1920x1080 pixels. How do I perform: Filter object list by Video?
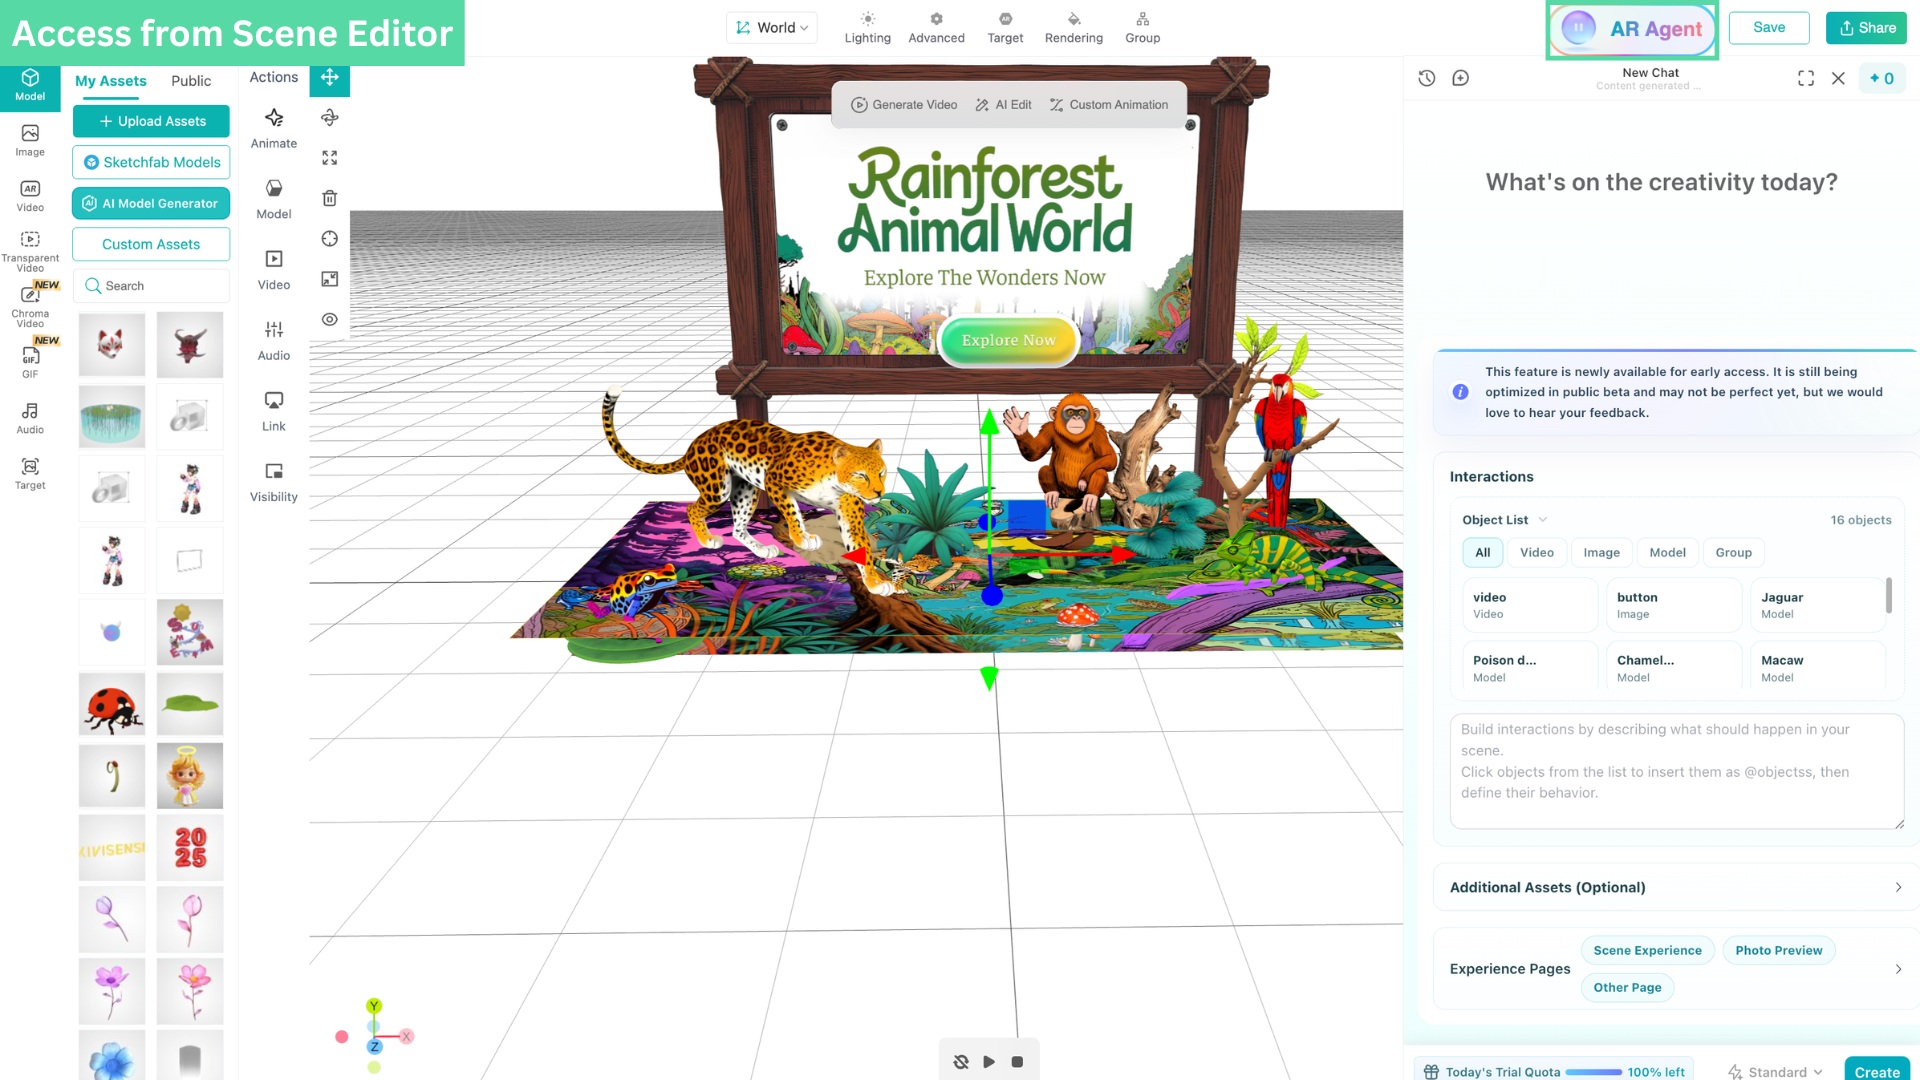coord(1537,553)
